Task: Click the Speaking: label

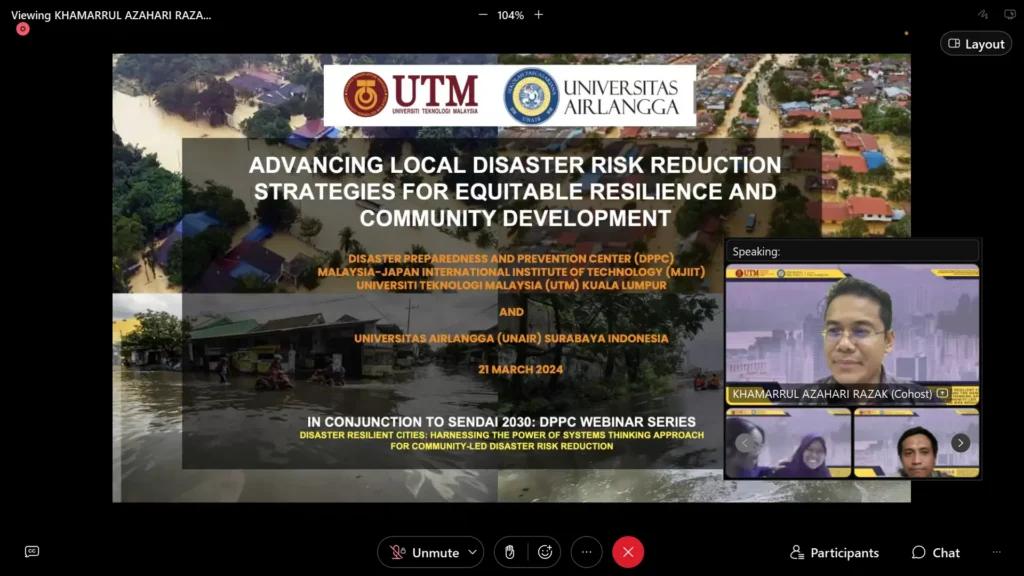Action: pyautogui.click(x=756, y=251)
